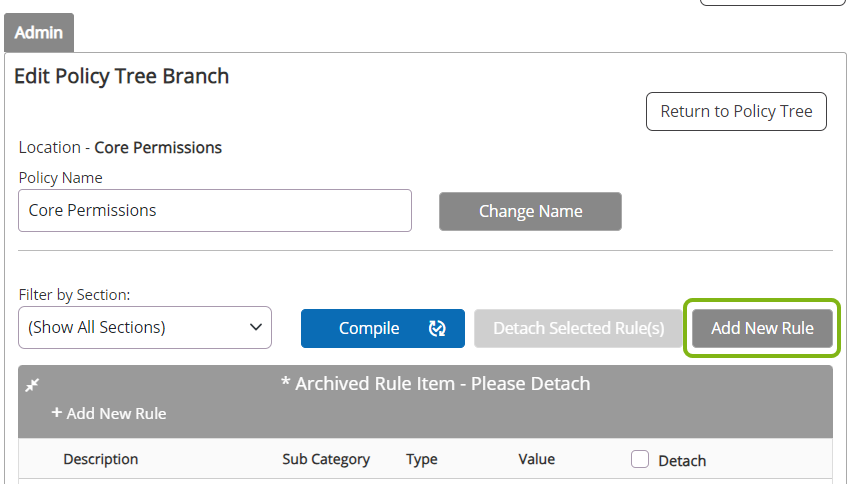Click Detach Selected Rule(s) button
The image size is (853, 484).
point(578,328)
